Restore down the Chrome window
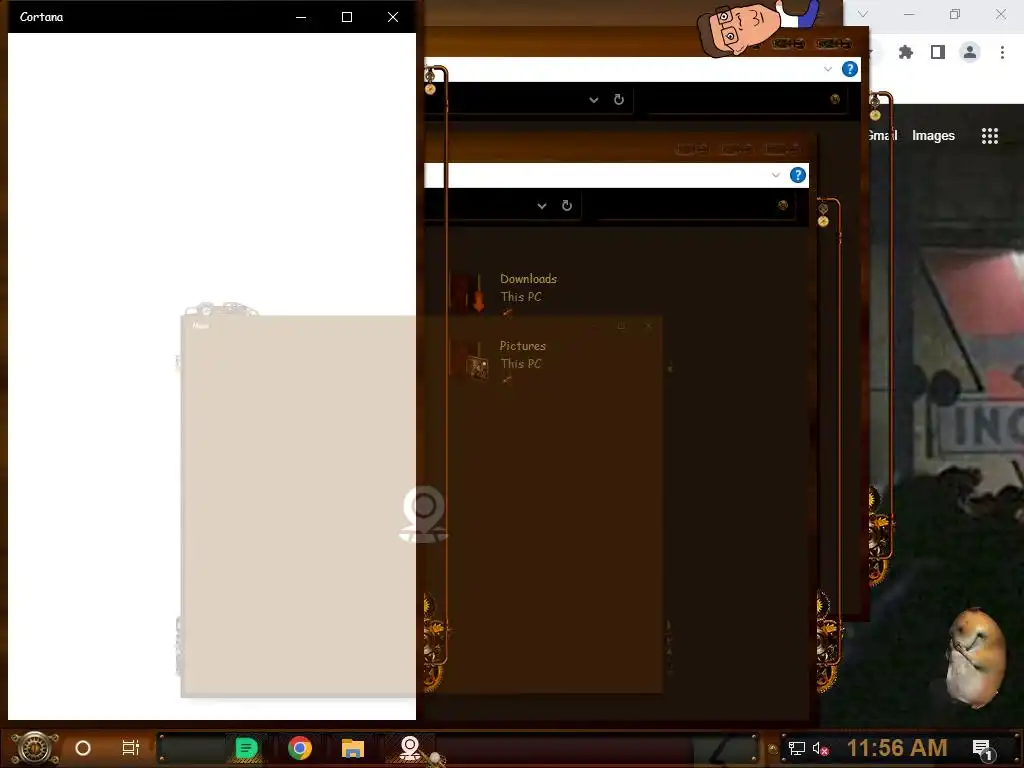Image resolution: width=1024 pixels, height=768 pixels. 955,14
